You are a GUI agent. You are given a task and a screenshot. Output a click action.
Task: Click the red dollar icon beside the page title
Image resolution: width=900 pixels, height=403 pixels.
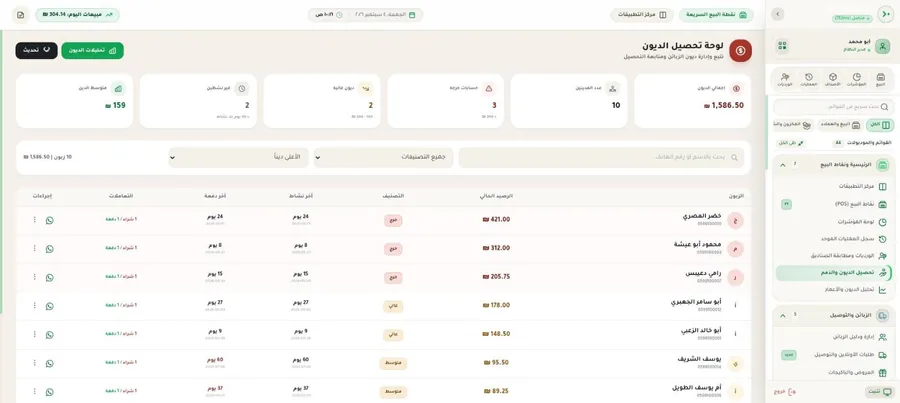[740, 51]
